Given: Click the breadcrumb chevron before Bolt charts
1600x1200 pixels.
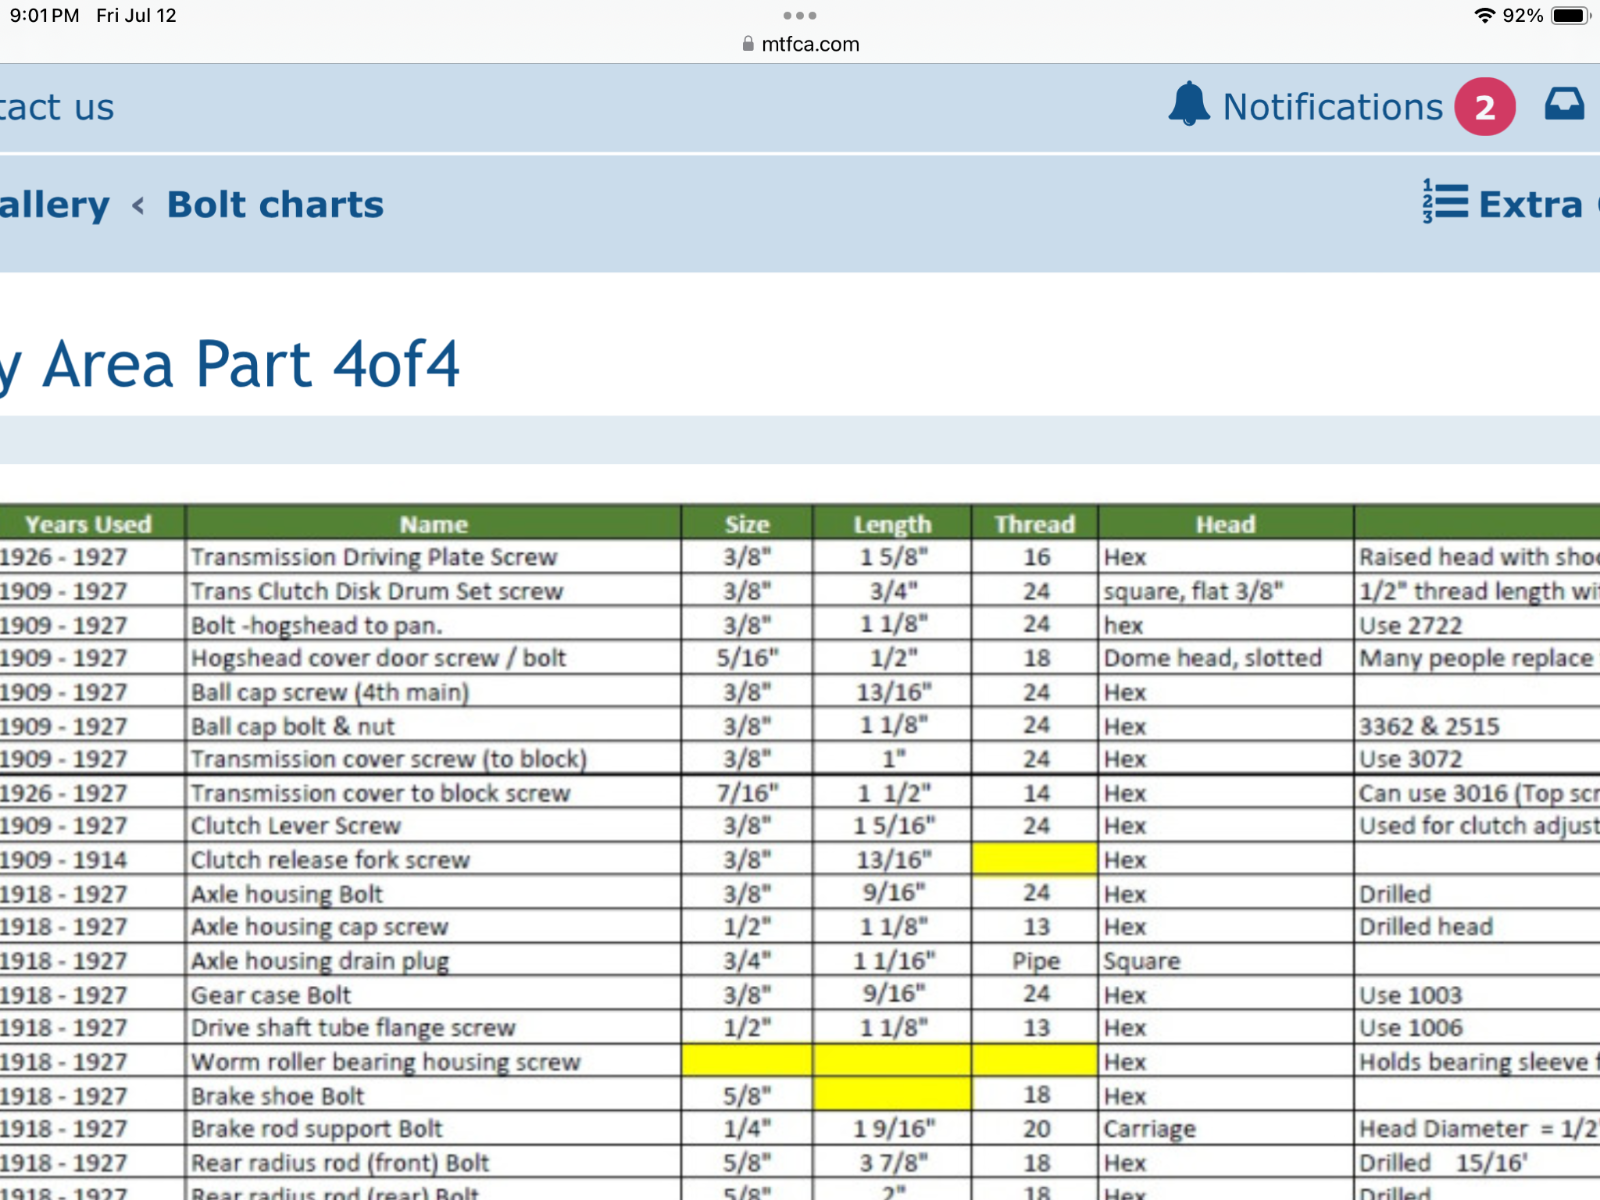Looking at the screenshot, I should [138, 206].
